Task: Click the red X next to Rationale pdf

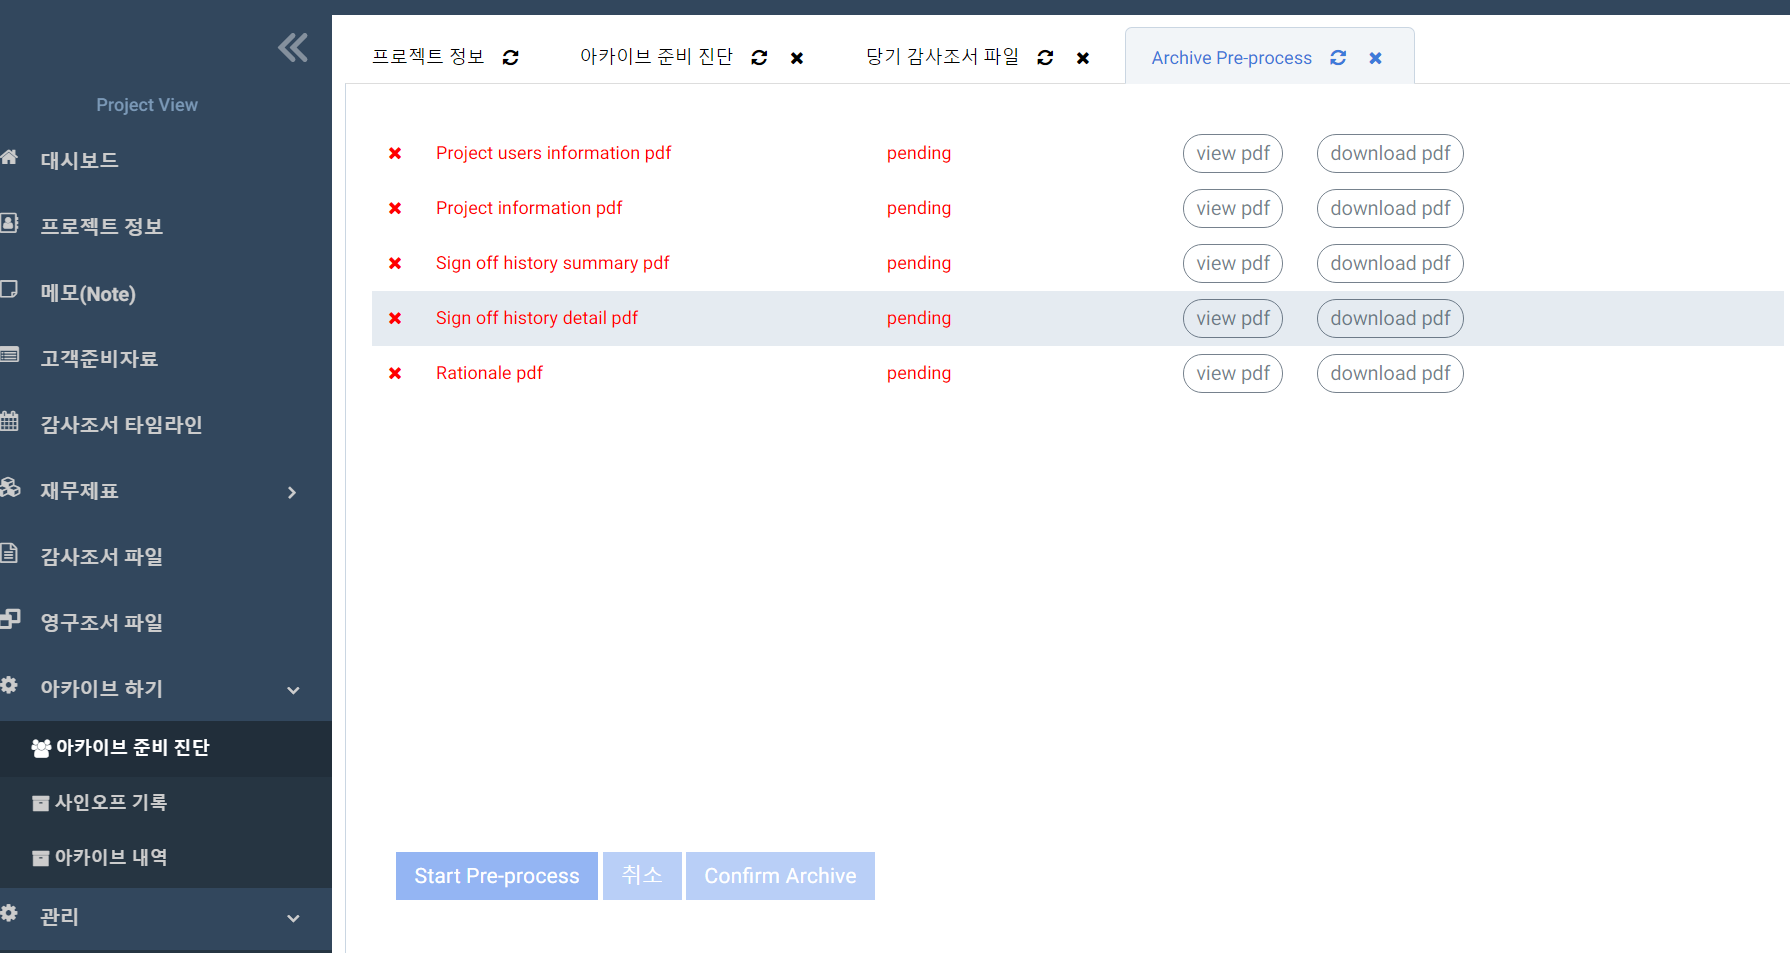Action: [395, 373]
